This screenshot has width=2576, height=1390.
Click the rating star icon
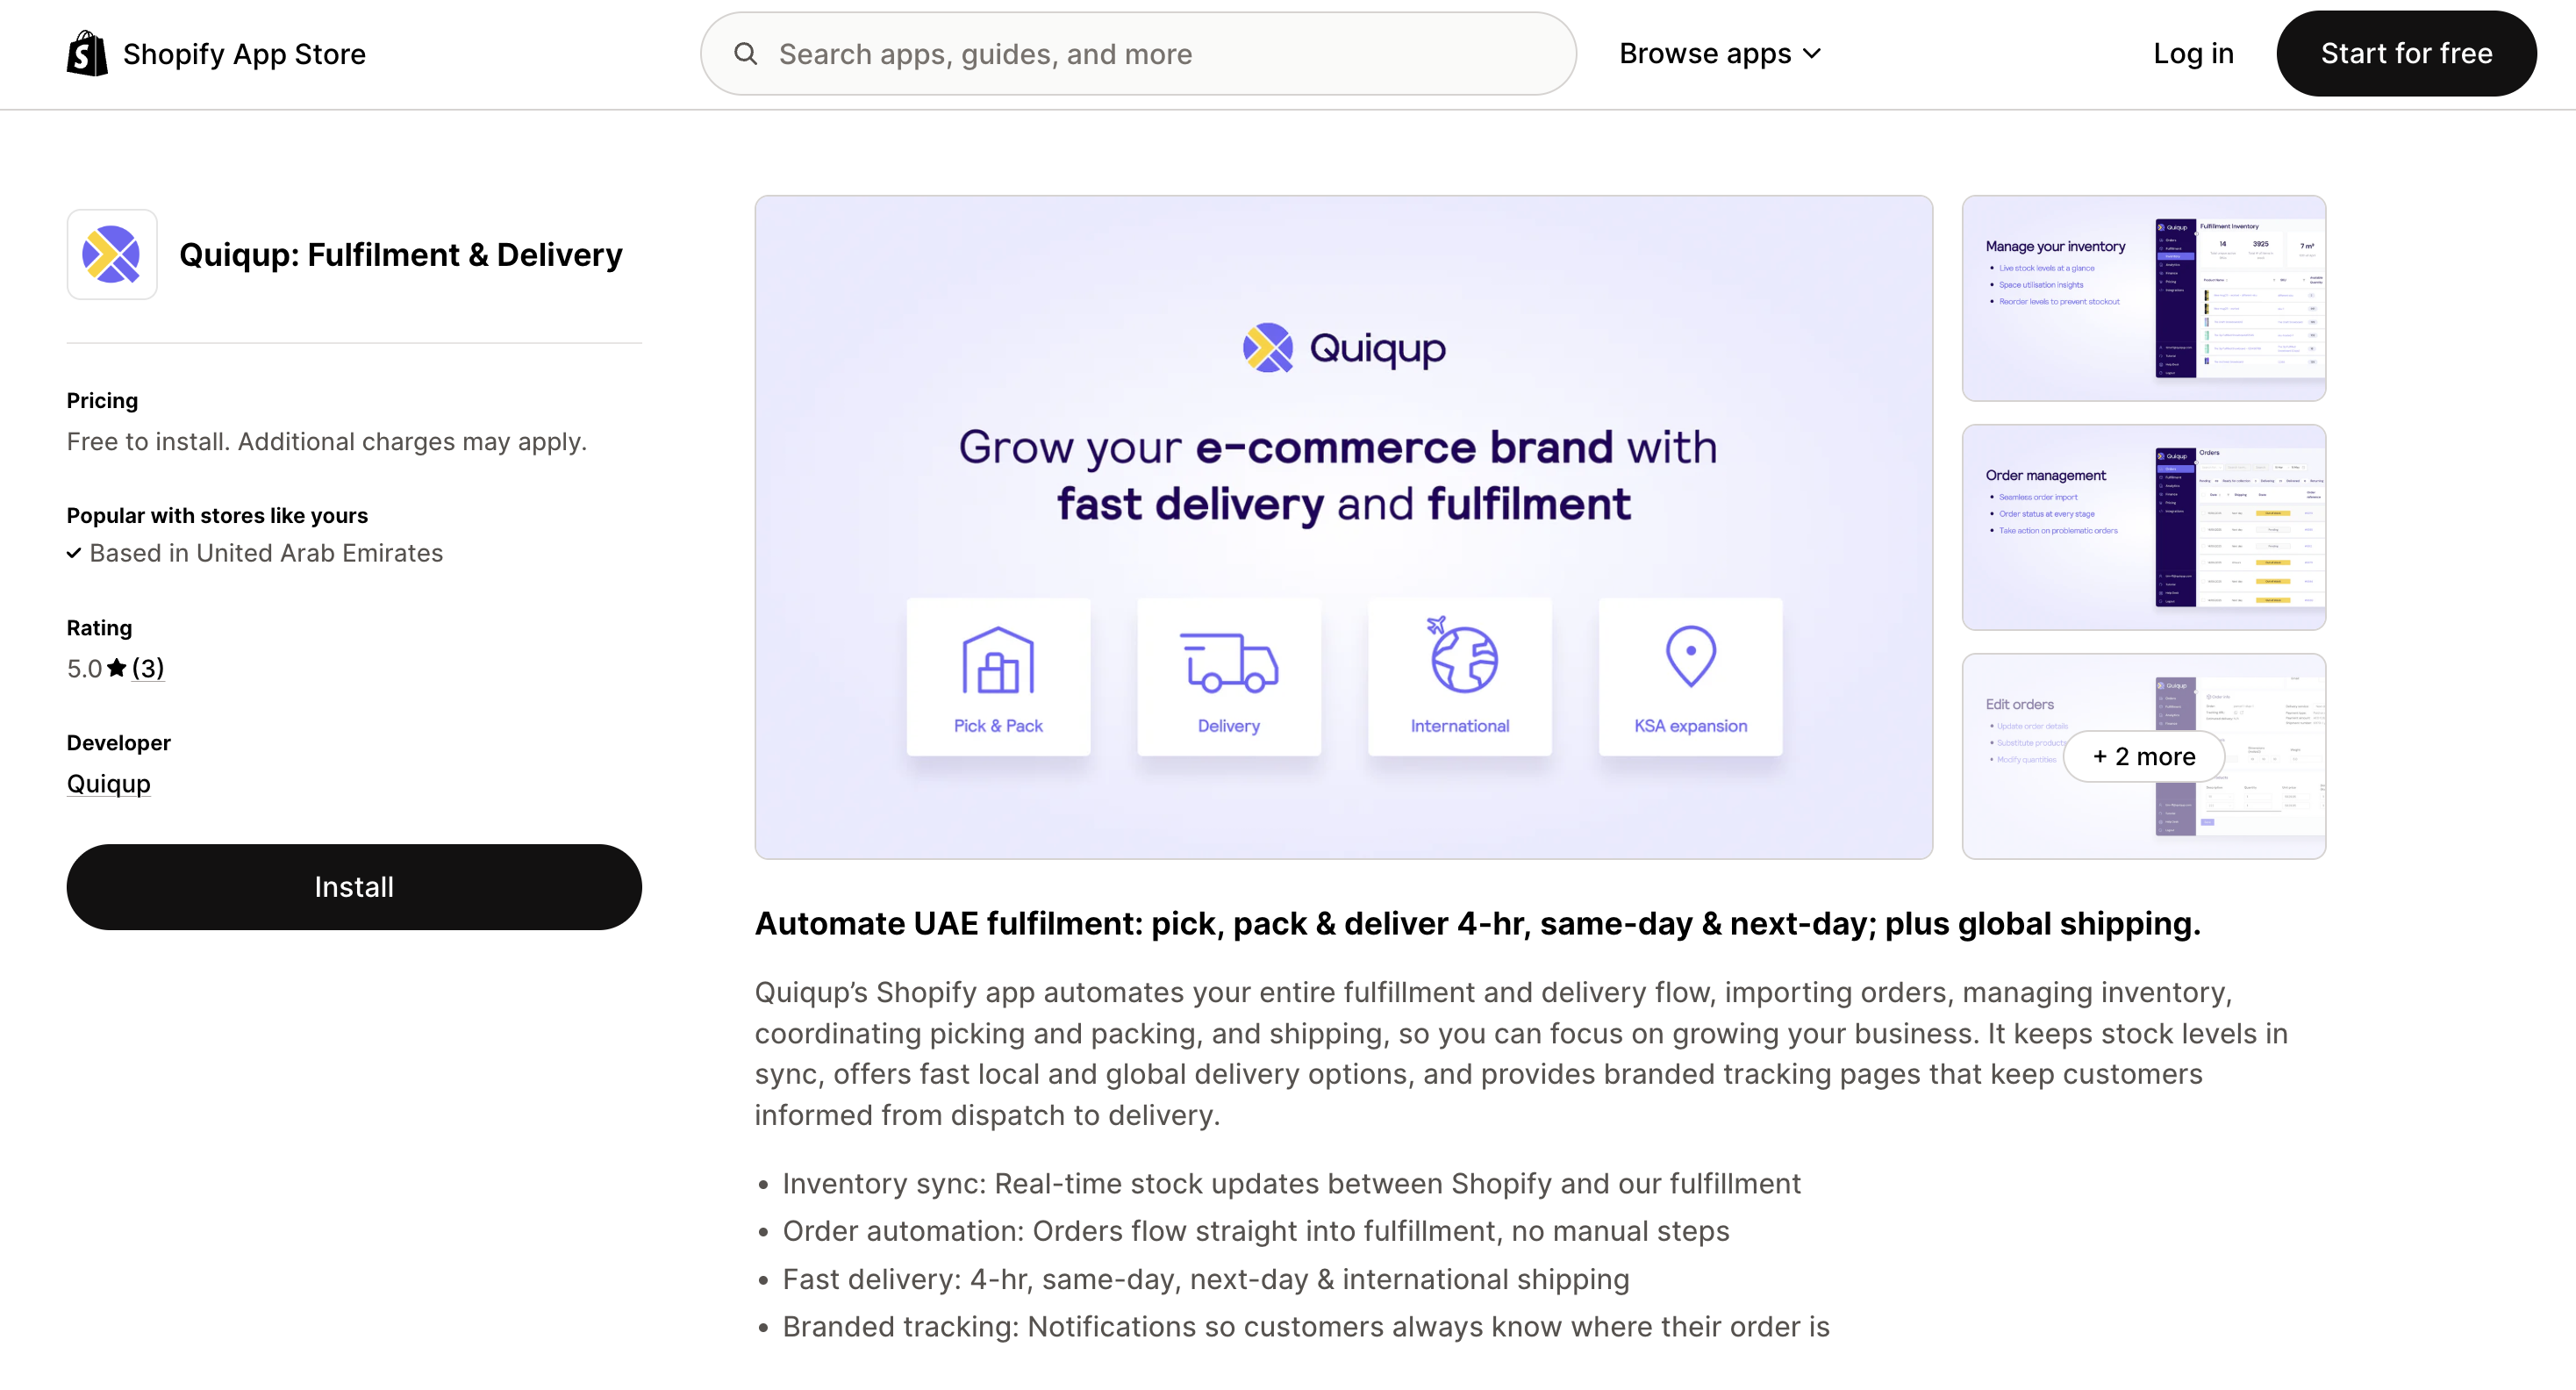(x=117, y=668)
